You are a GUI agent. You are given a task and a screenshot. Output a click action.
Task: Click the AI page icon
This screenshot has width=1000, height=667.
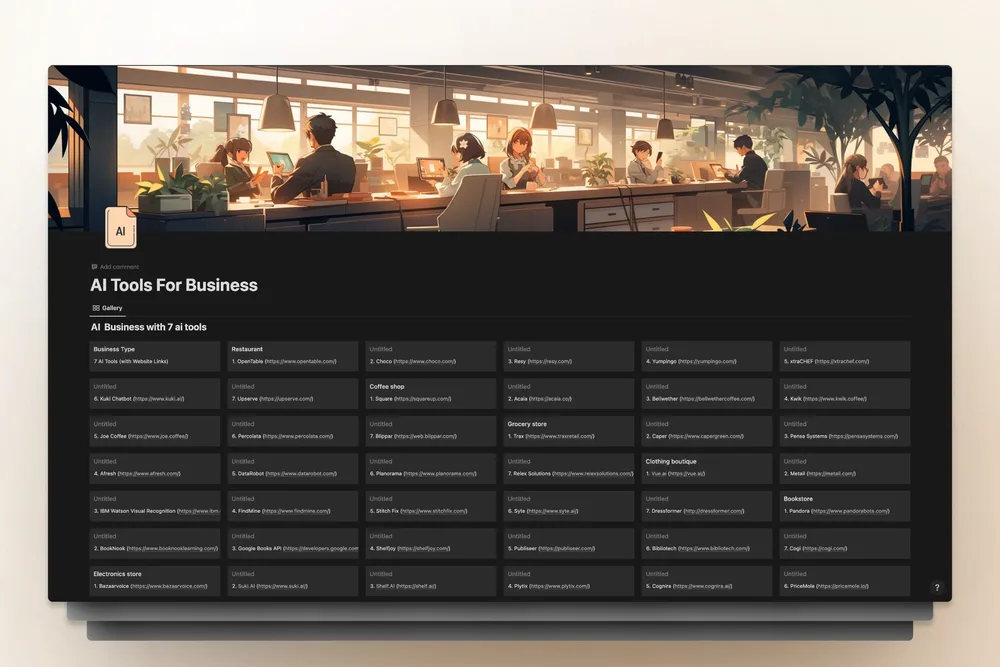click(x=121, y=228)
